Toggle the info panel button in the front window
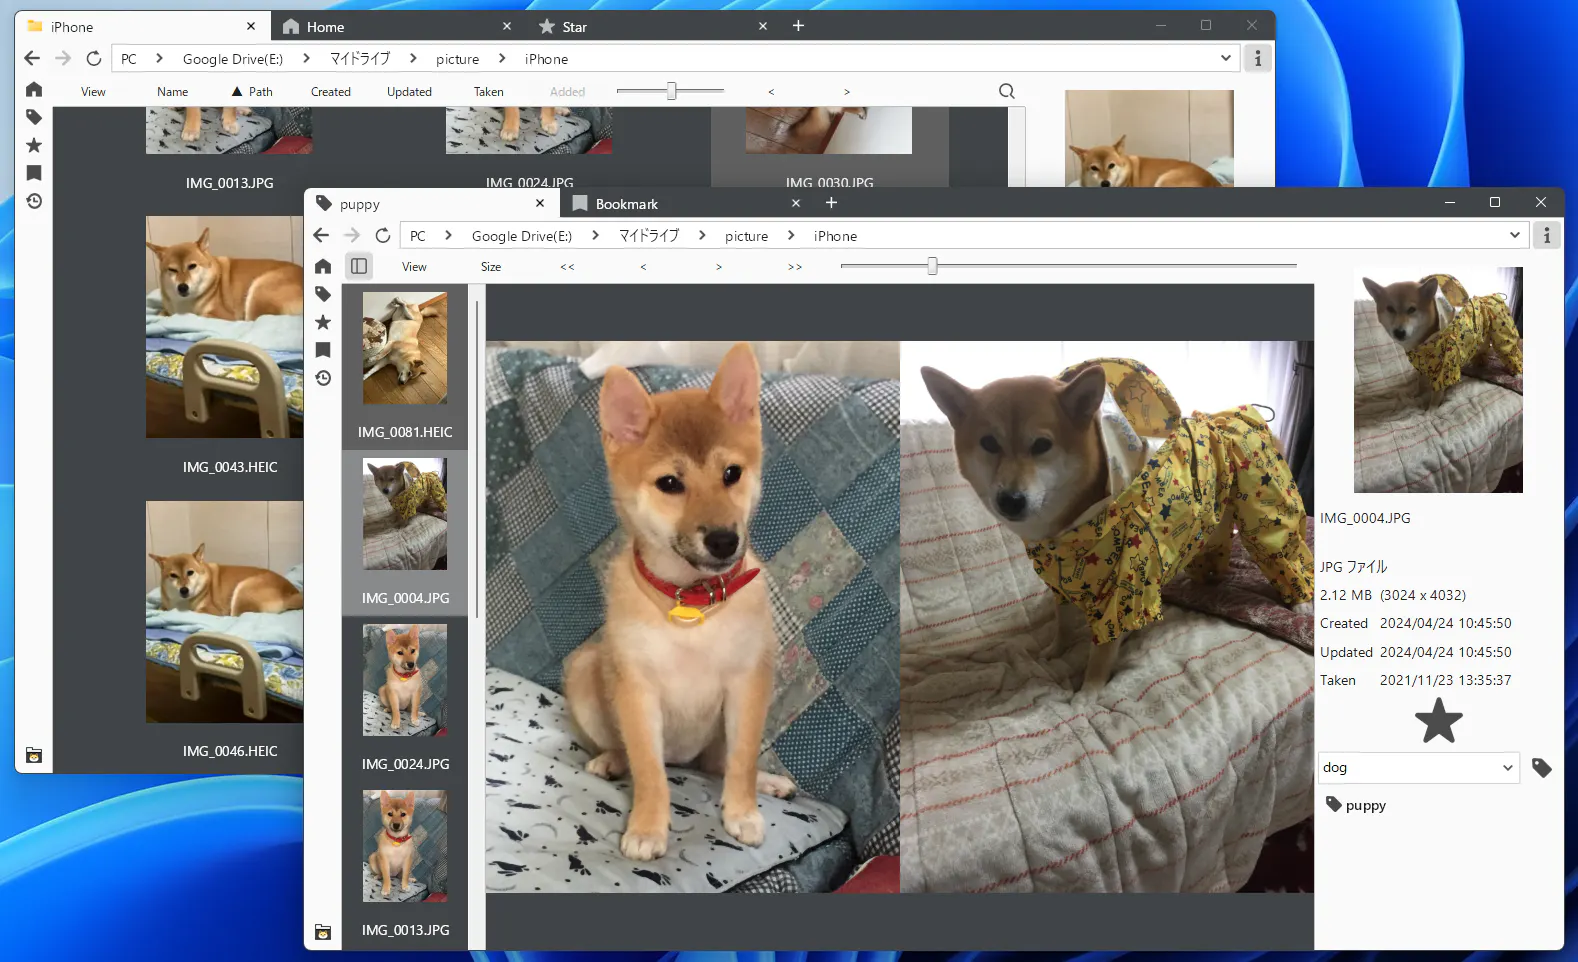Image resolution: width=1578 pixels, height=962 pixels. [1547, 236]
